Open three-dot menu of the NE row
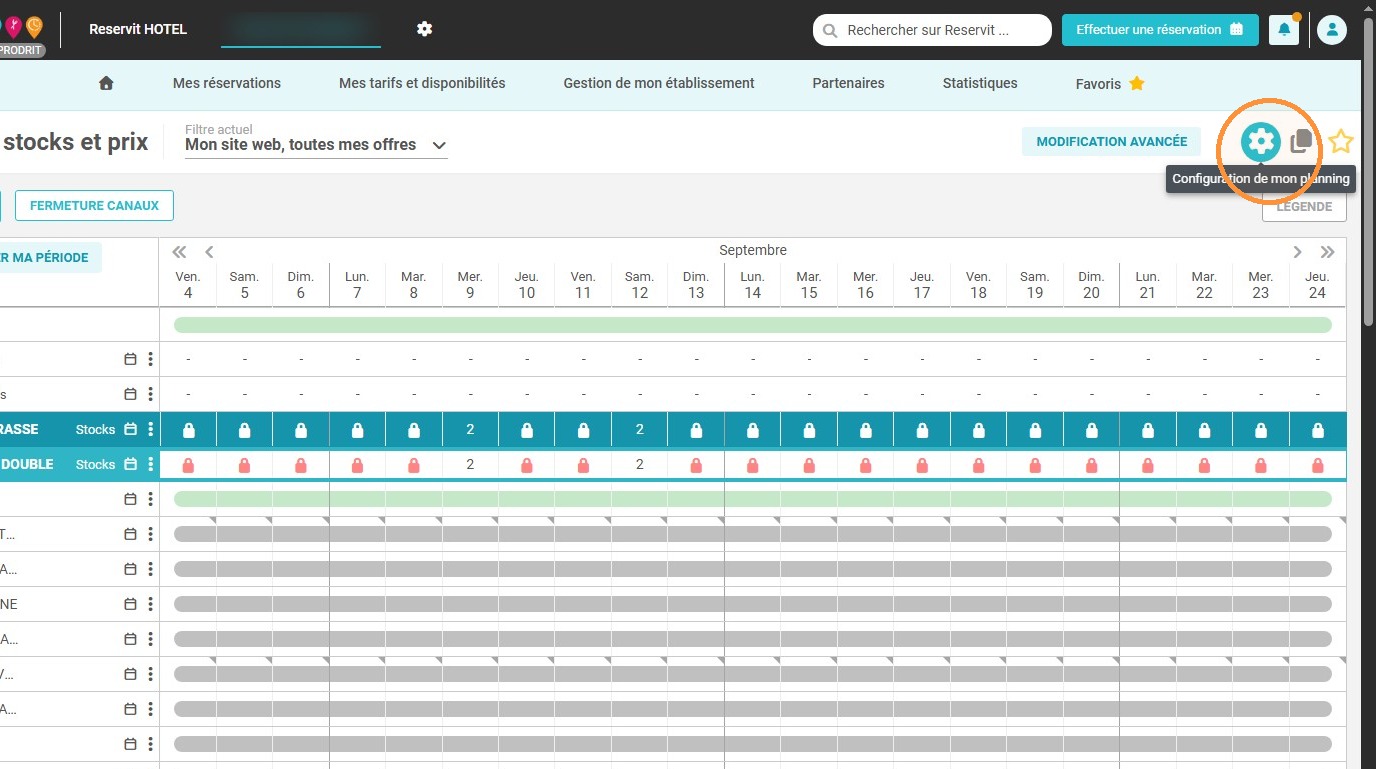The image size is (1376, 769). pyautogui.click(x=151, y=604)
